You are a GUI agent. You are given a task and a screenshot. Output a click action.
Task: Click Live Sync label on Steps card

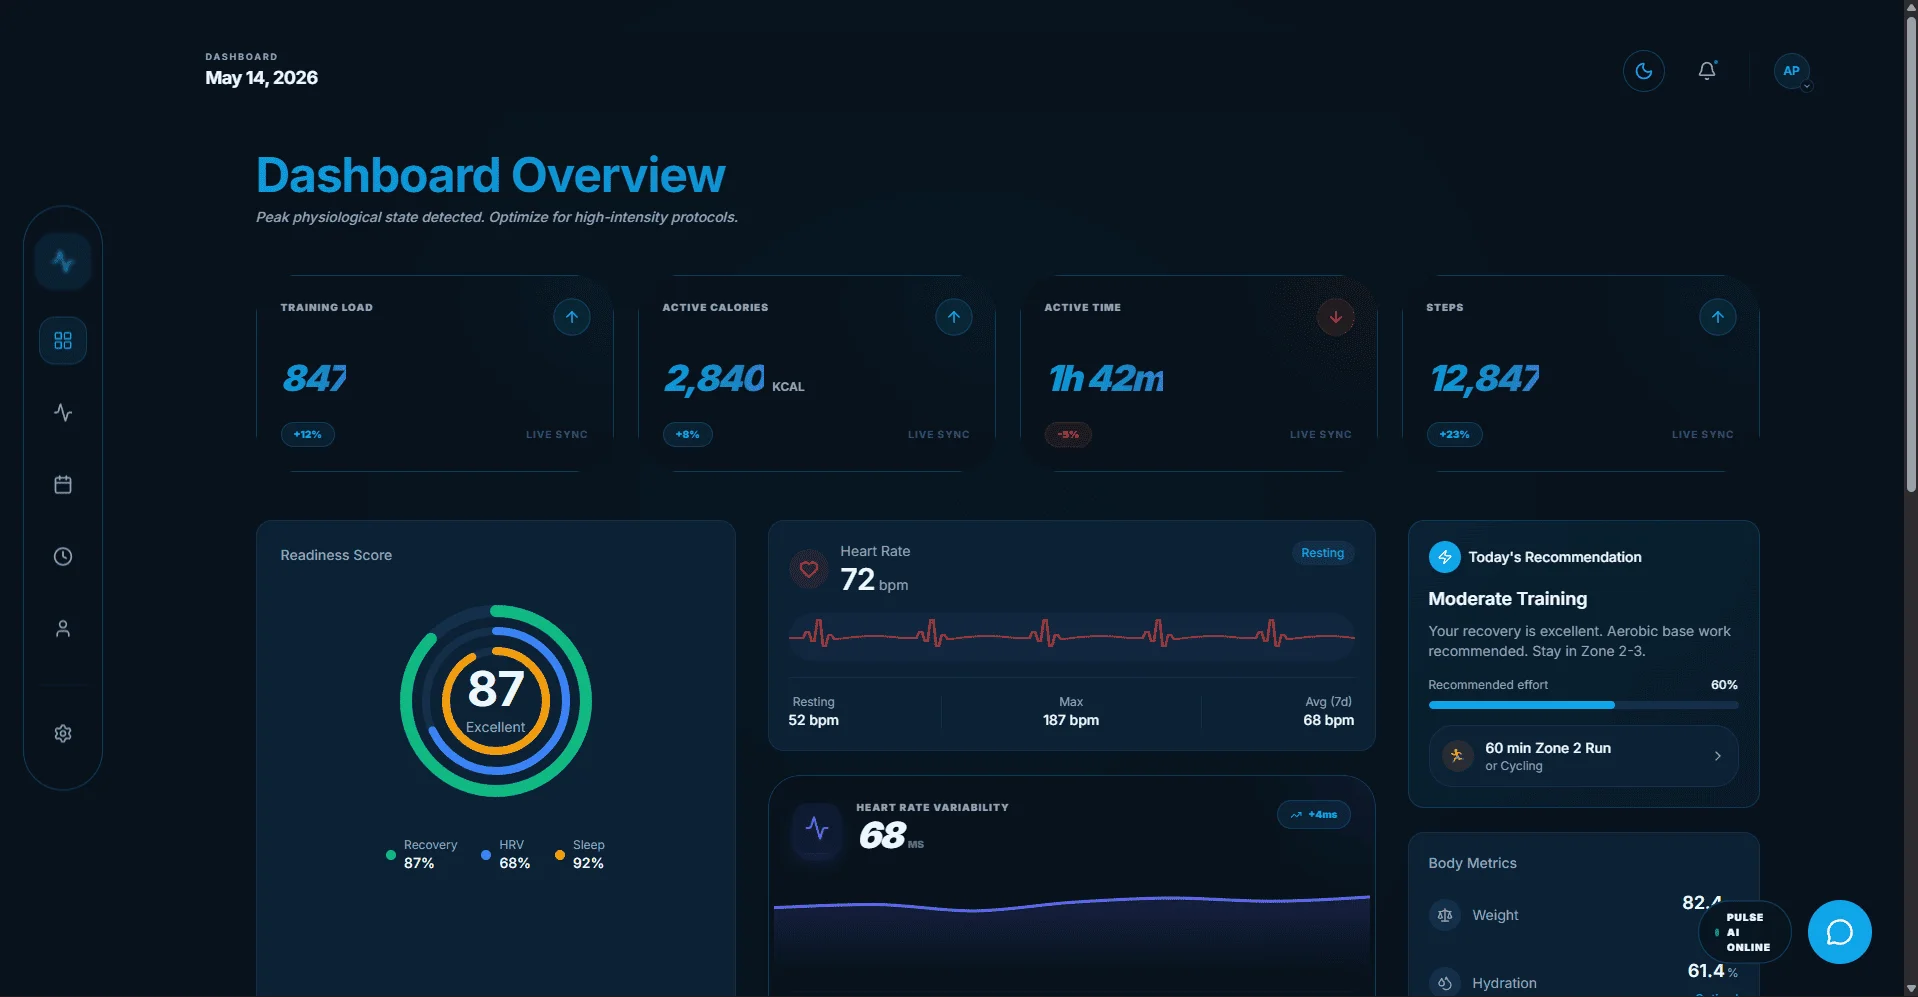pyautogui.click(x=1702, y=435)
